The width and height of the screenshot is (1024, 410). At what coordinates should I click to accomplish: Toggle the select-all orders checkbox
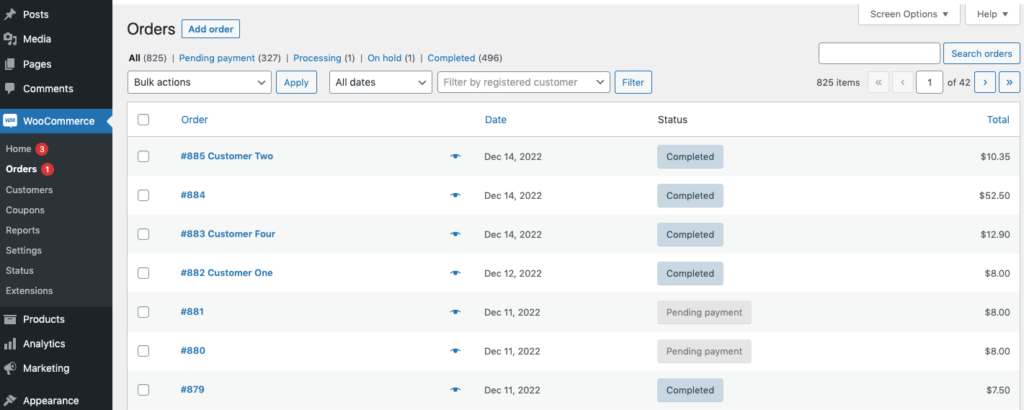144,119
